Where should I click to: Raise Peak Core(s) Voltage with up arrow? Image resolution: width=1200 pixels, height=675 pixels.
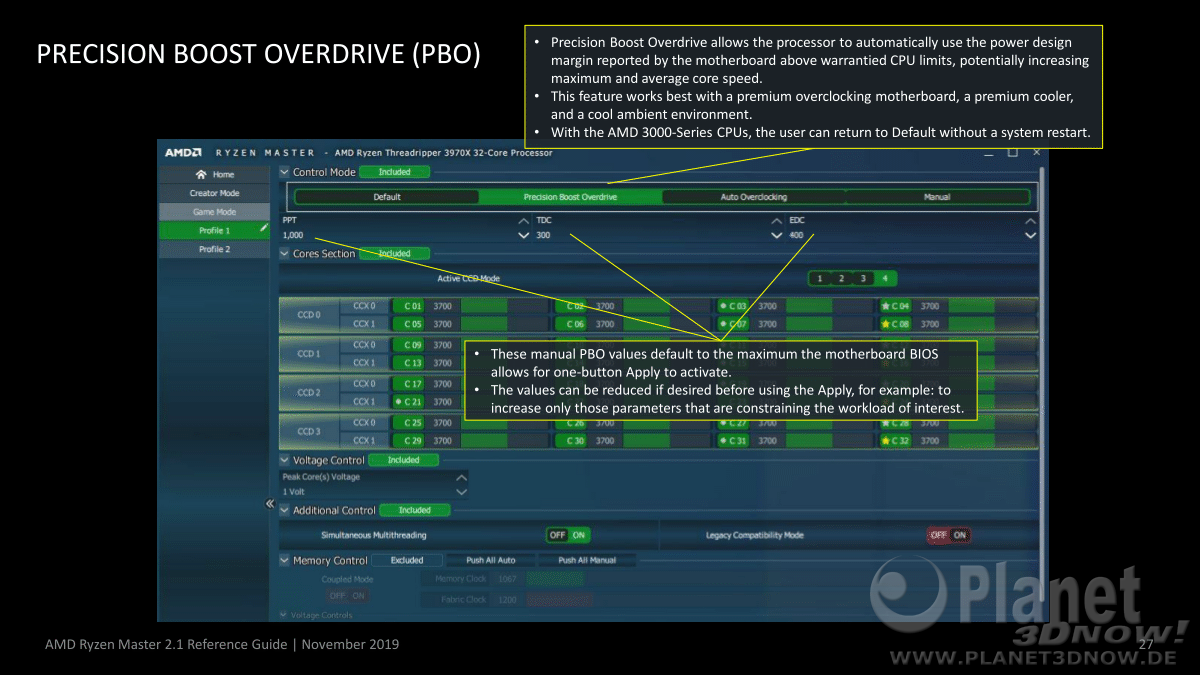click(x=461, y=477)
